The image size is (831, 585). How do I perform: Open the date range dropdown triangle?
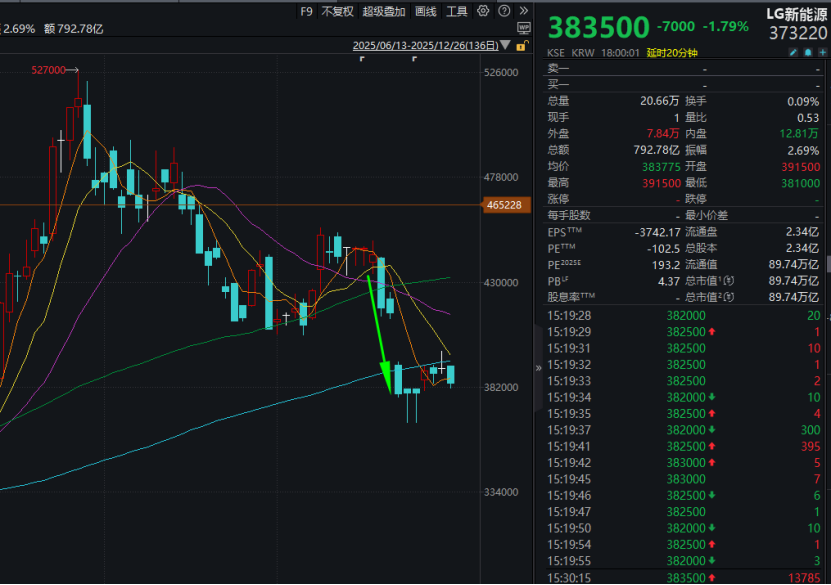click(506, 46)
